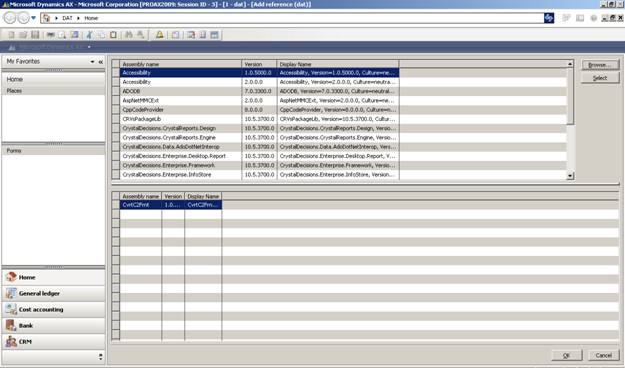The width and height of the screenshot is (625, 368).
Task: Sort upper grid by Display Name column
Action: coord(338,64)
